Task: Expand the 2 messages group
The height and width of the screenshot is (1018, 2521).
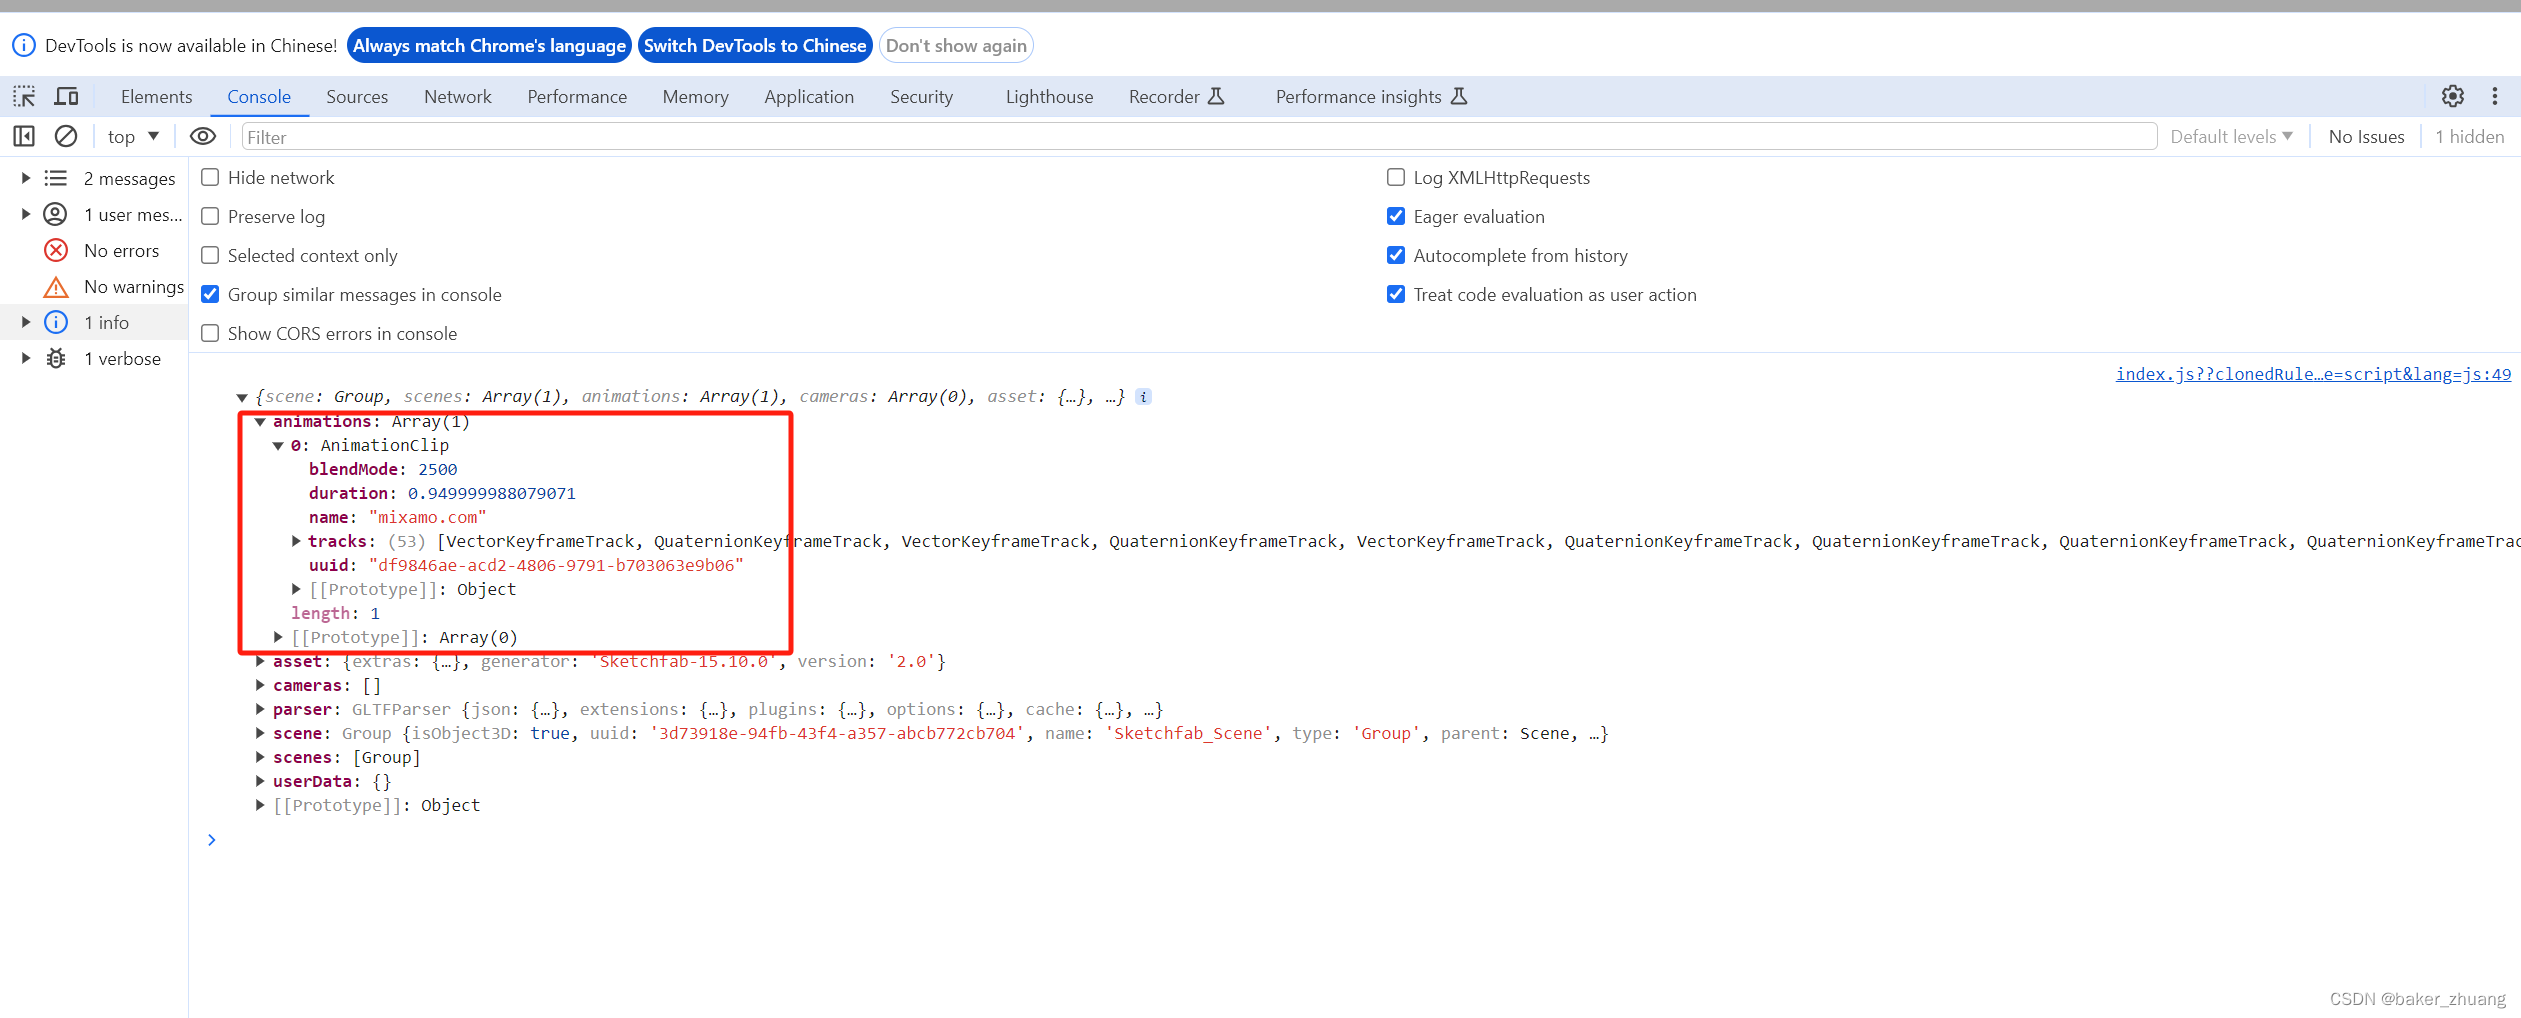Action: tap(26, 178)
